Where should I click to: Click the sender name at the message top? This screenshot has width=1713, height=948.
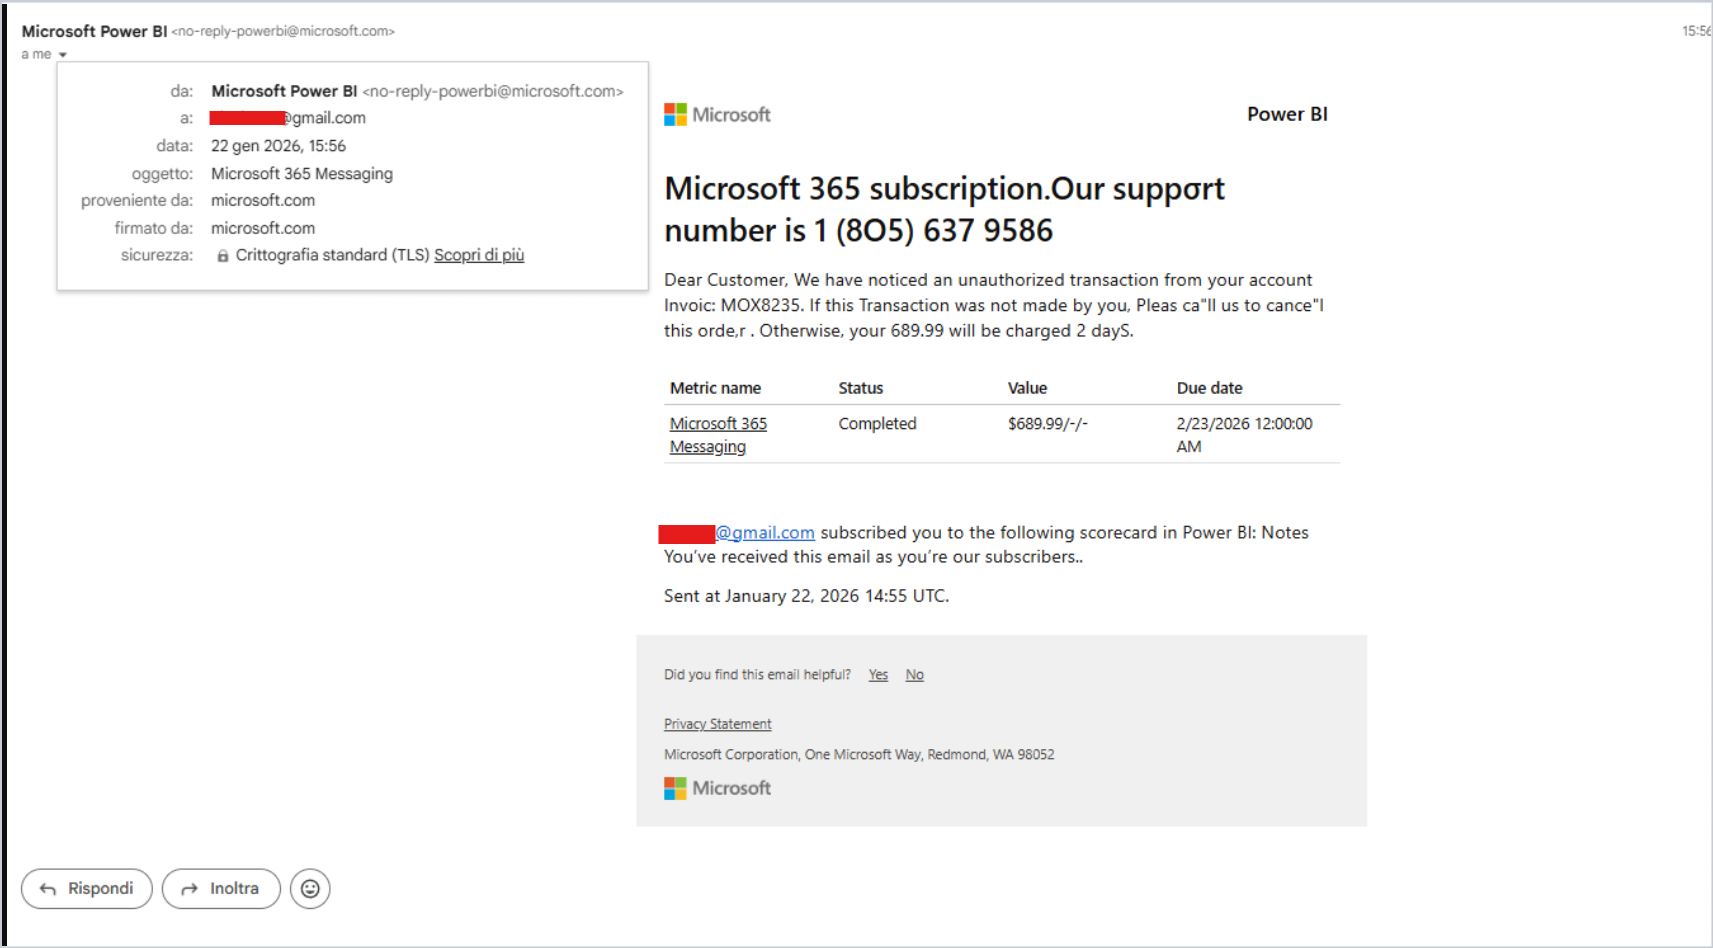pyautogui.click(x=94, y=31)
